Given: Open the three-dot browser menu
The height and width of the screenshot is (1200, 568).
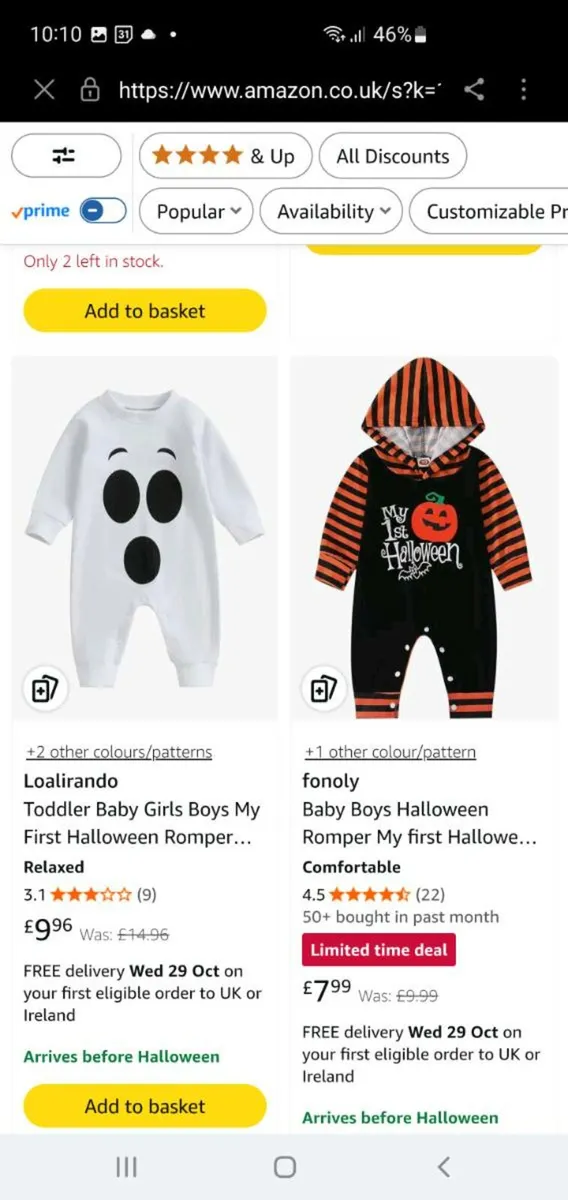Looking at the screenshot, I should [x=523, y=90].
